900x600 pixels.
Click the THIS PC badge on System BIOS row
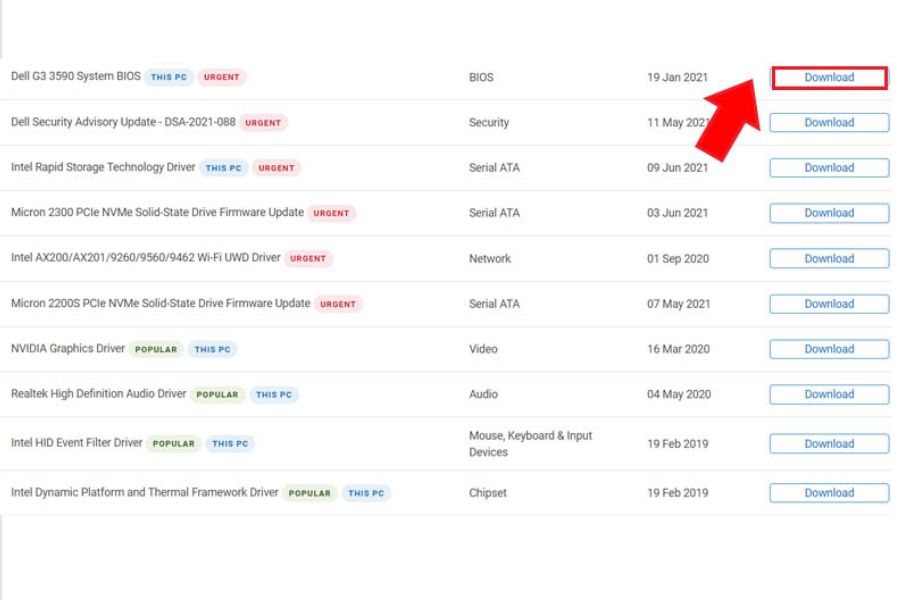pyautogui.click(x=169, y=77)
